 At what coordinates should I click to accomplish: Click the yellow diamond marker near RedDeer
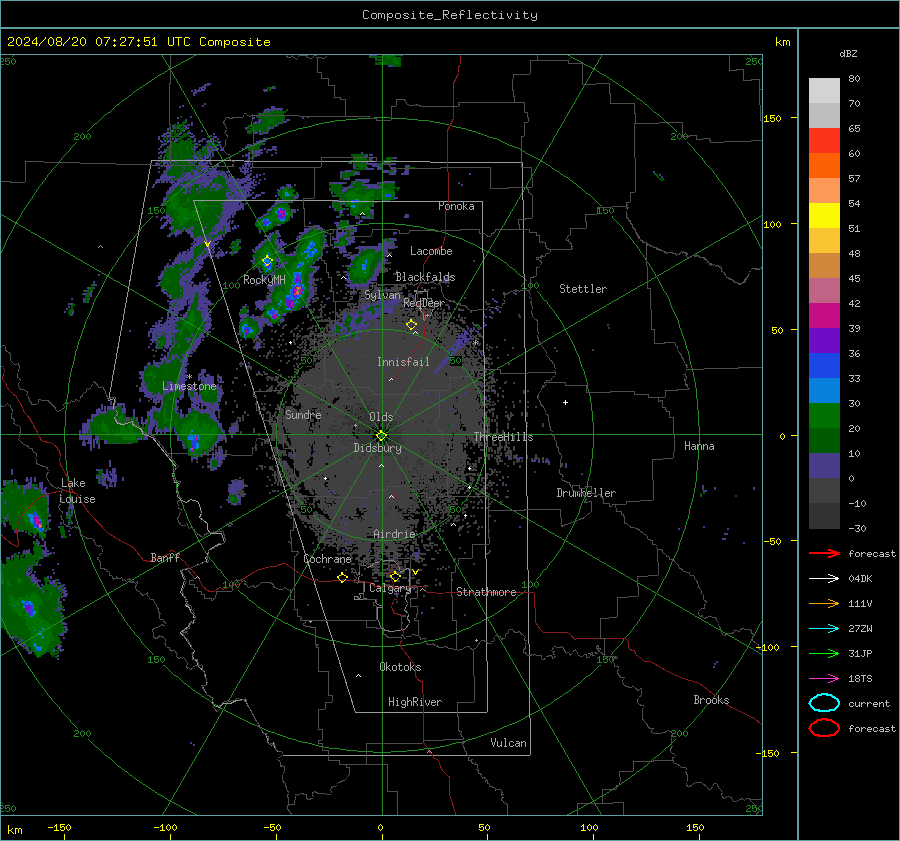click(412, 325)
